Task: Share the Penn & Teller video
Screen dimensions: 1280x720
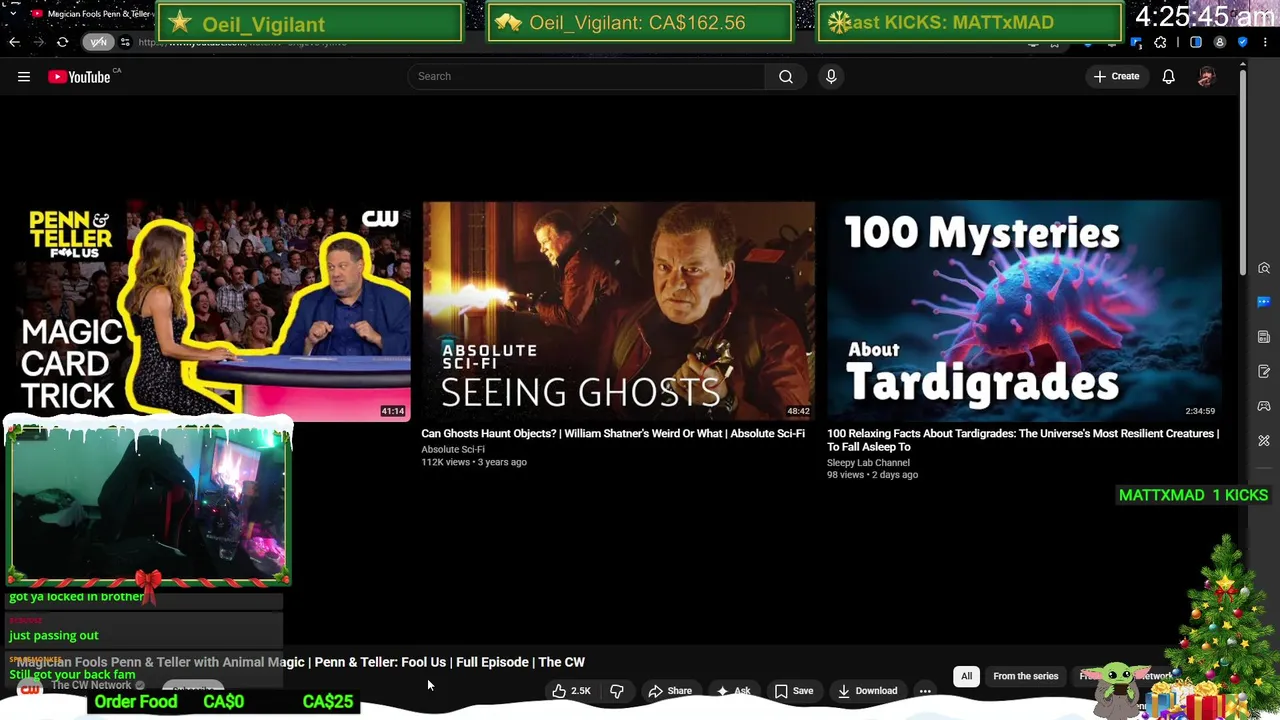Action: pos(670,691)
